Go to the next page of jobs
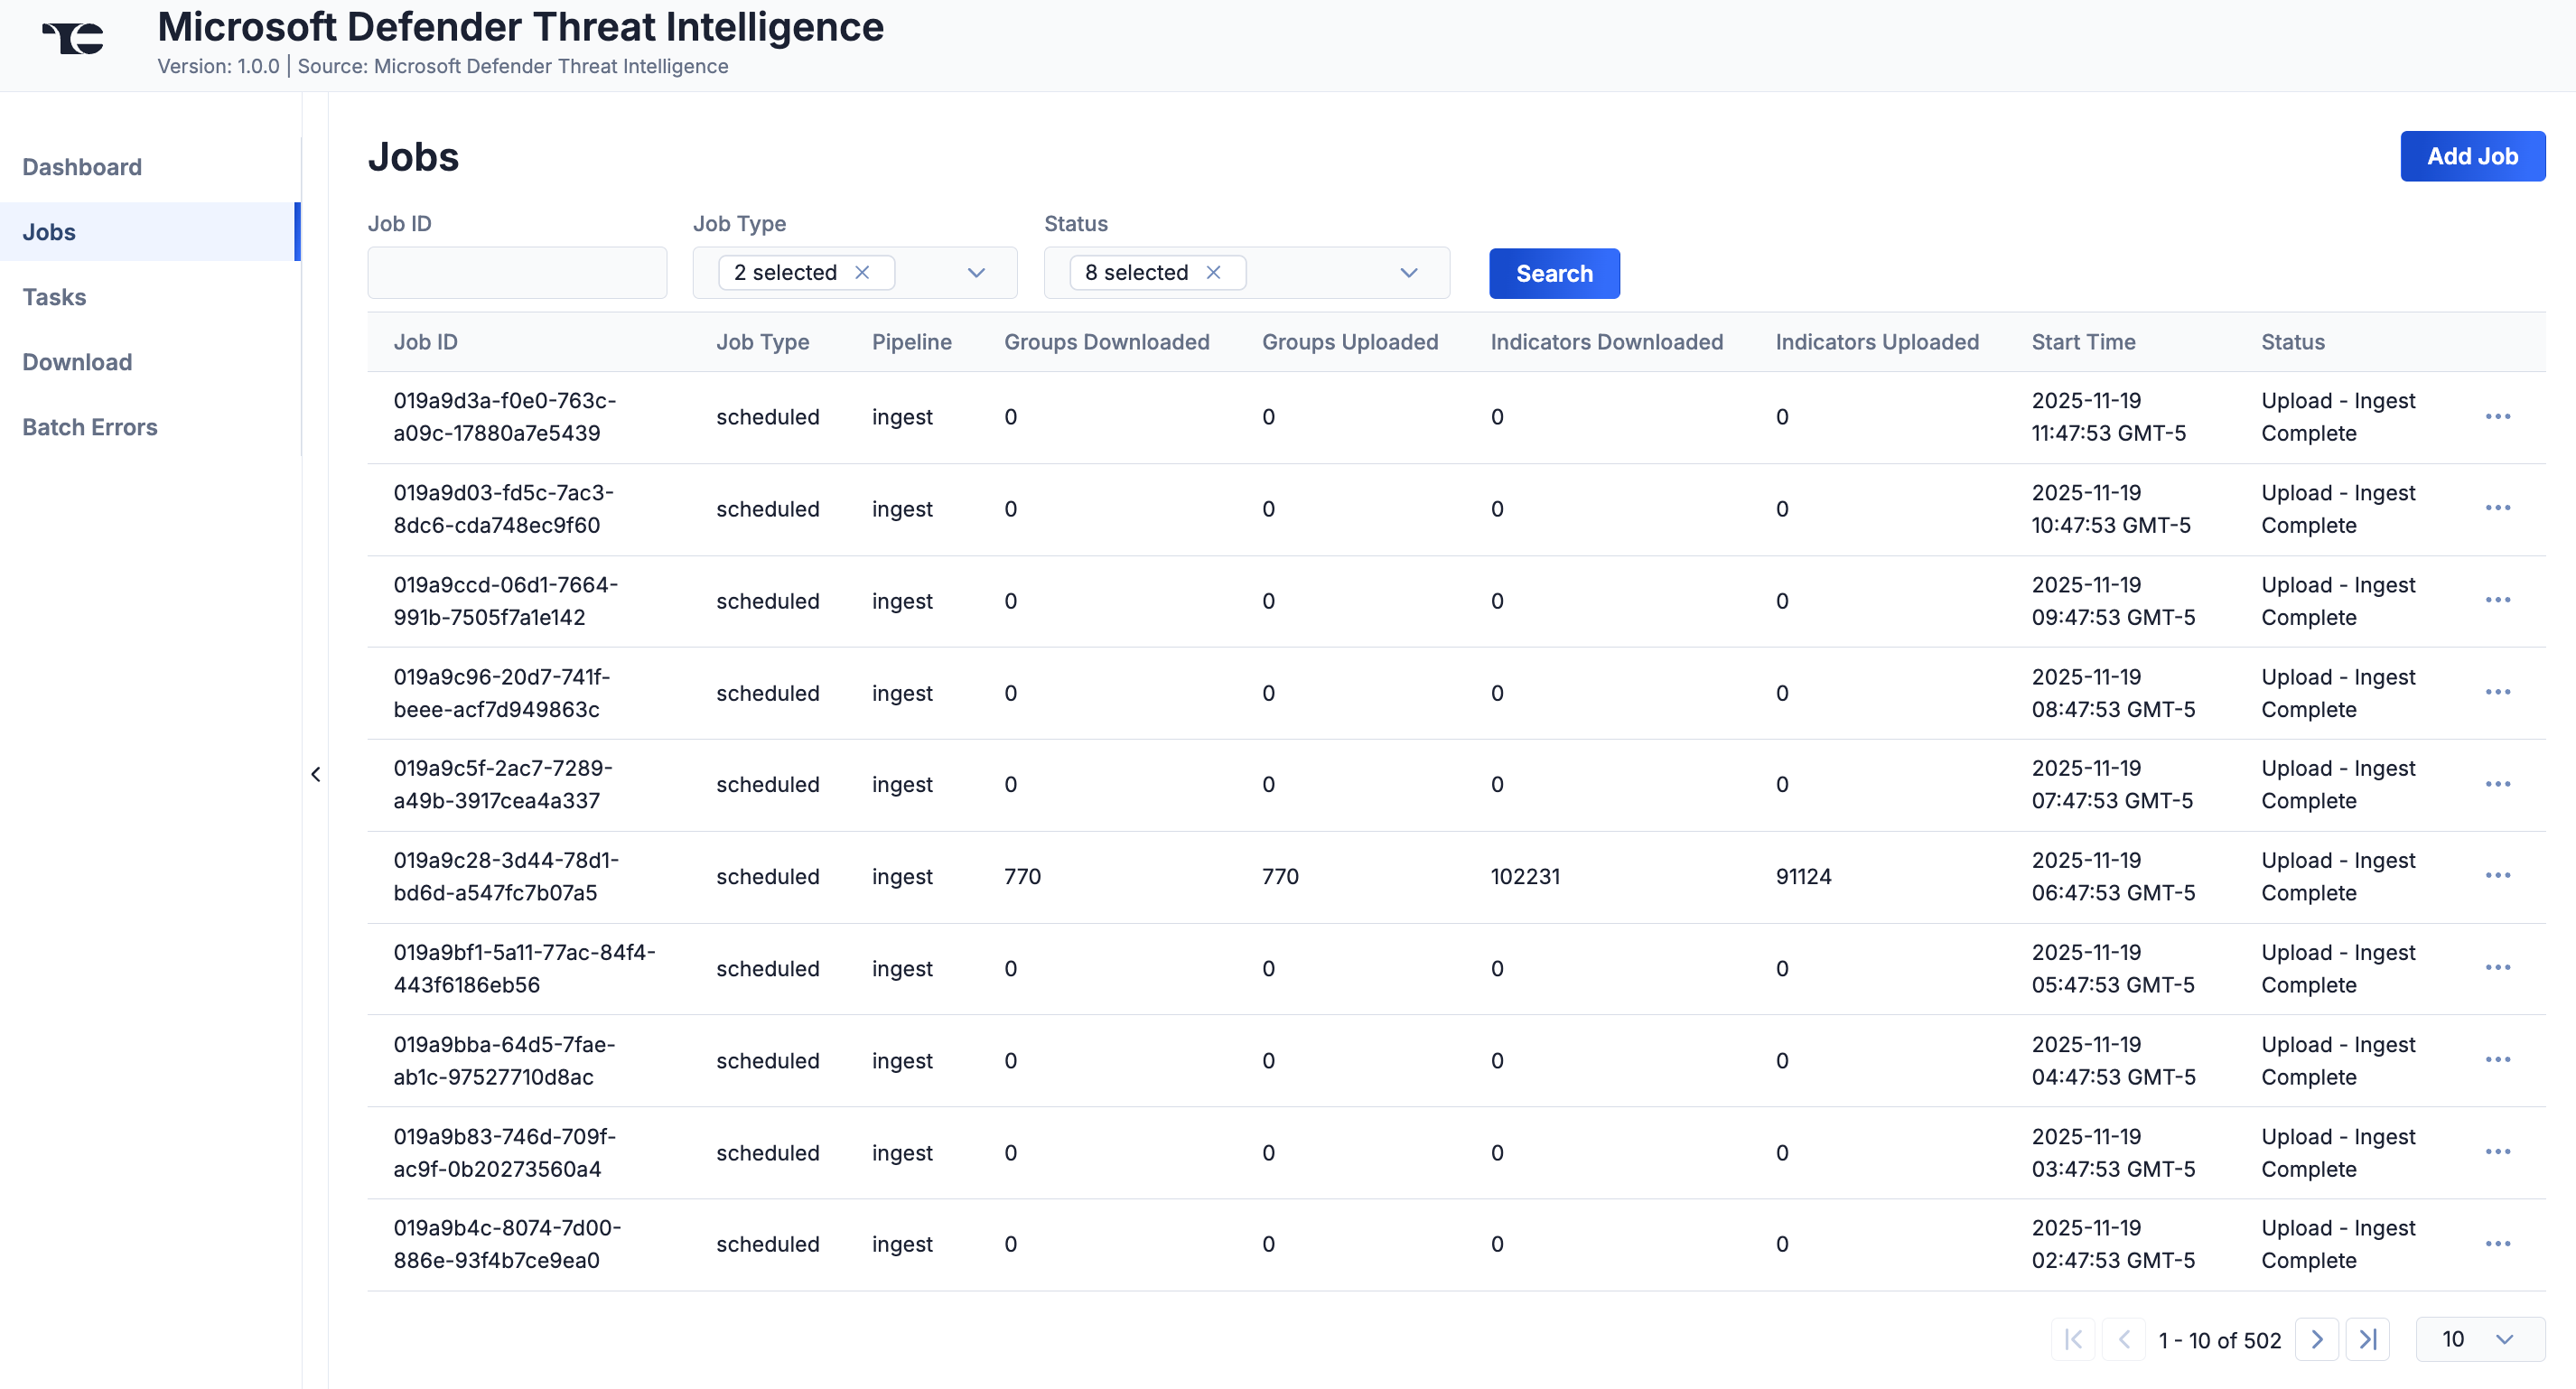This screenshot has height=1389, width=2576. coord(2318,1339)
